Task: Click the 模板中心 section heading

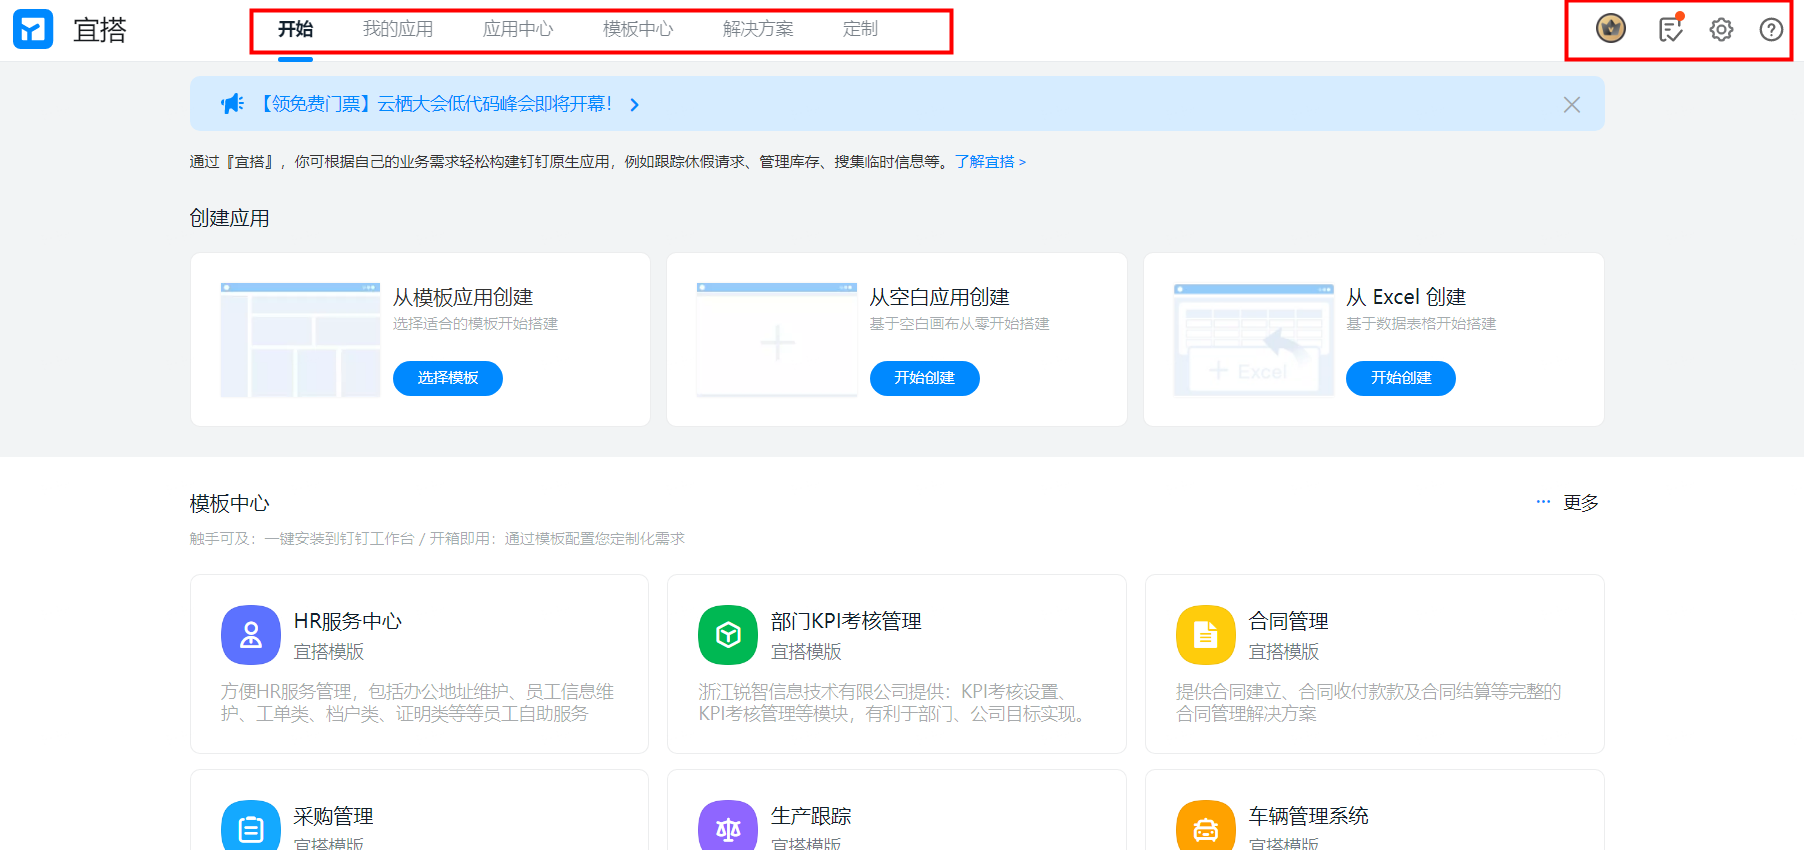Action: 230,503
